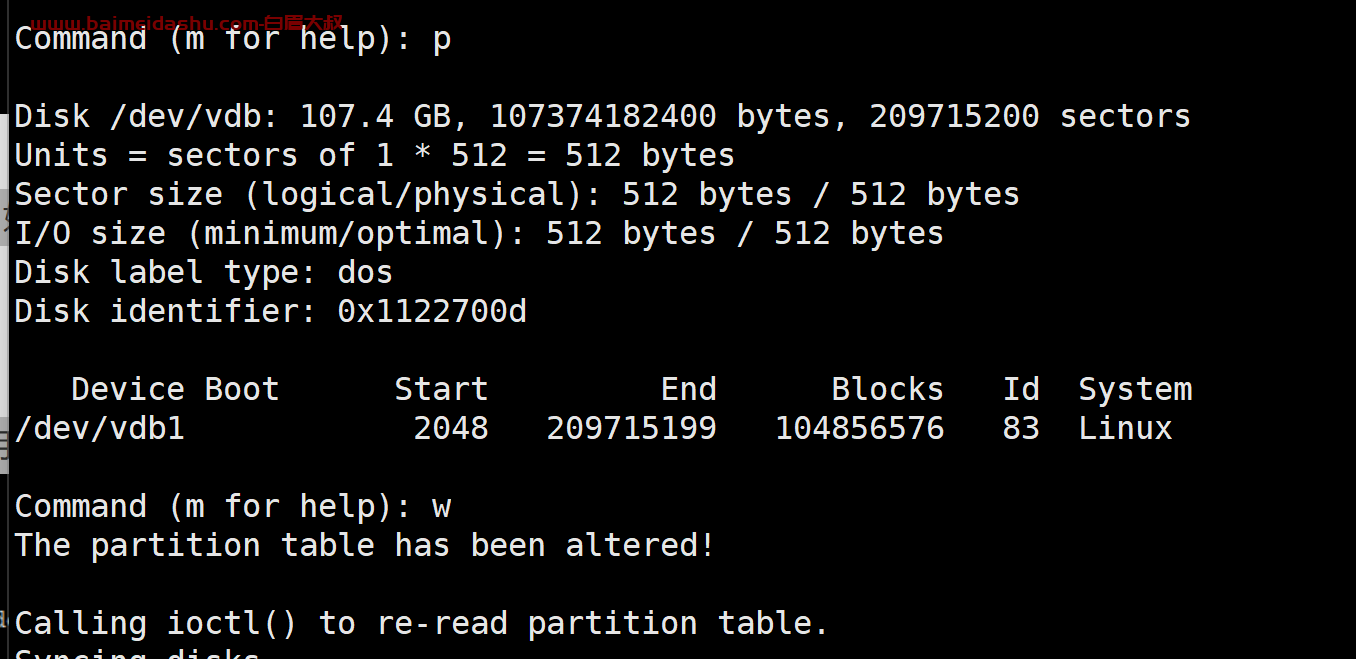
Task: Click the disk identifier 0x1122700d
Action: coord(431,312)
